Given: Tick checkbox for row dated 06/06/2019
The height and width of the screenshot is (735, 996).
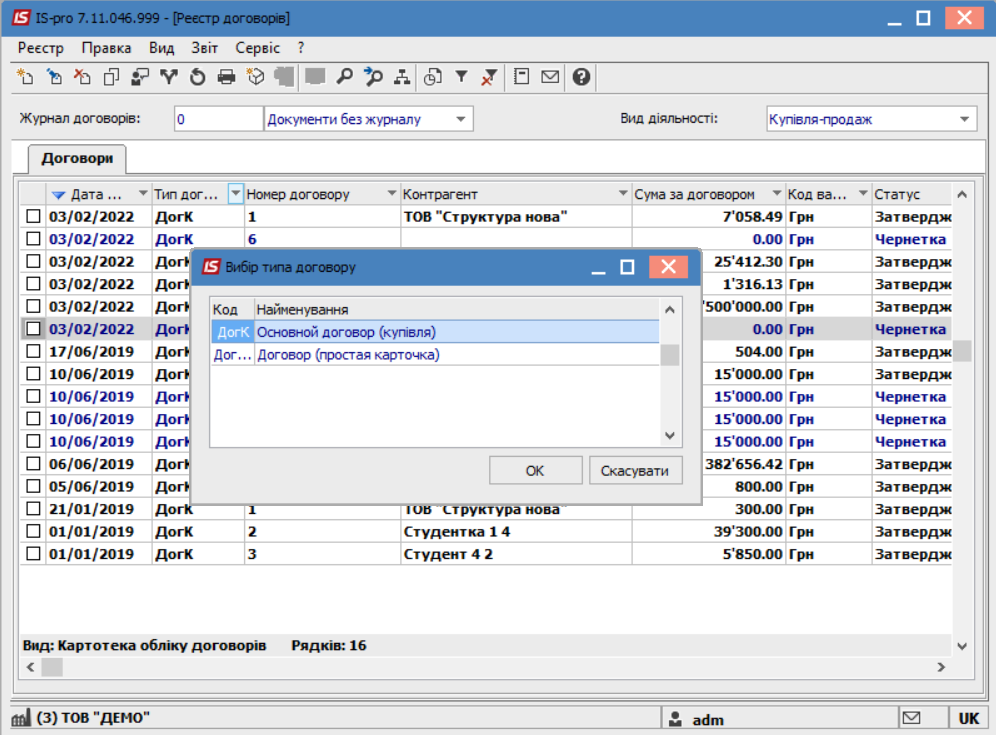Looking at the screenshot, I should tap(34, 464).
